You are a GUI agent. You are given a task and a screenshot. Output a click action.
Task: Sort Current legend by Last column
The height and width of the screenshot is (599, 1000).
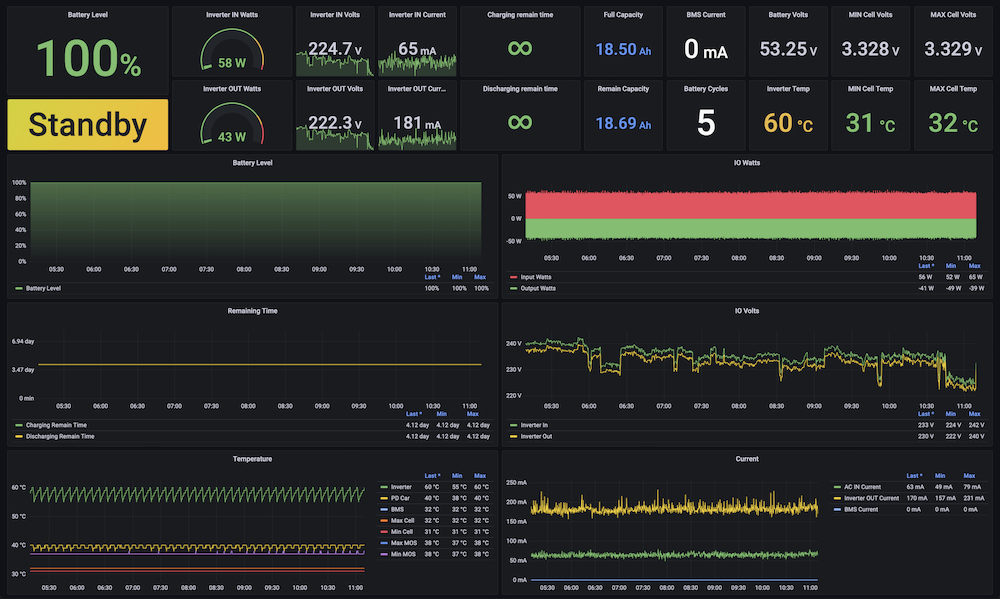(x=914, y=476)
